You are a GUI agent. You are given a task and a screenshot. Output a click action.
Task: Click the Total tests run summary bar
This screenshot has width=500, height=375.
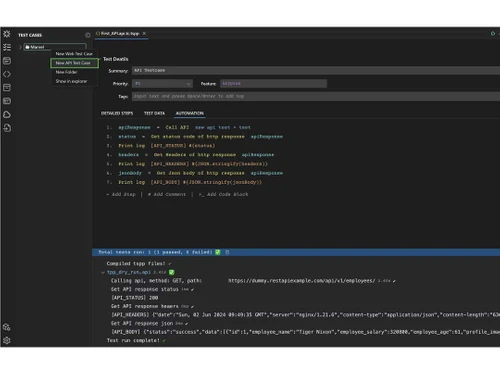[296, 252]
